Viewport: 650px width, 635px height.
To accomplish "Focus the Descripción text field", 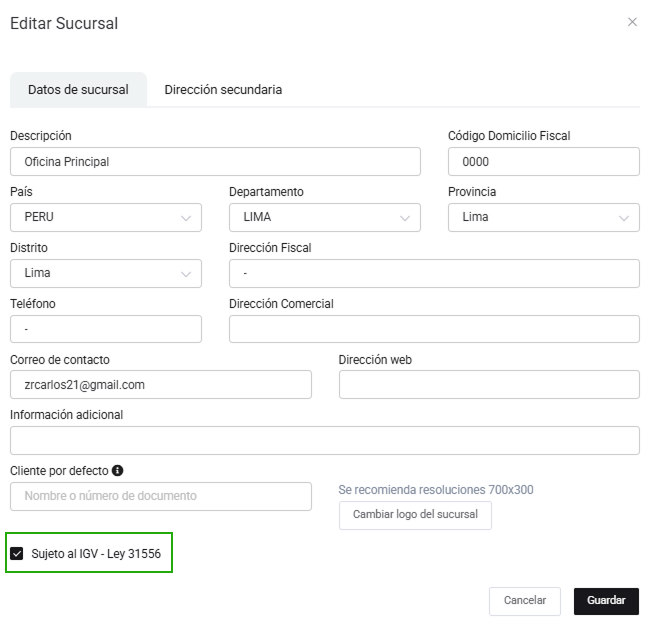I will 215,161.
